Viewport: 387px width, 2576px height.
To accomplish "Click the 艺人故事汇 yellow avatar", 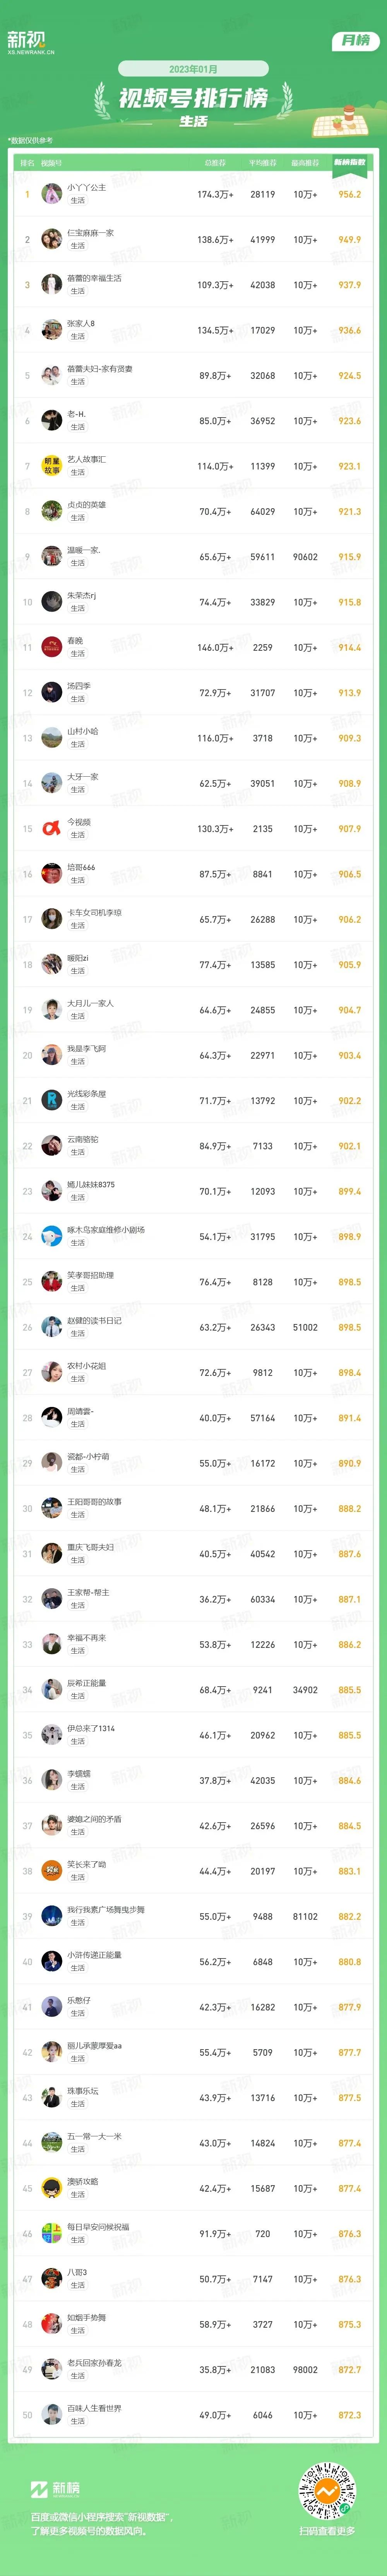I will pyautogui.click(x=52, y=466).
